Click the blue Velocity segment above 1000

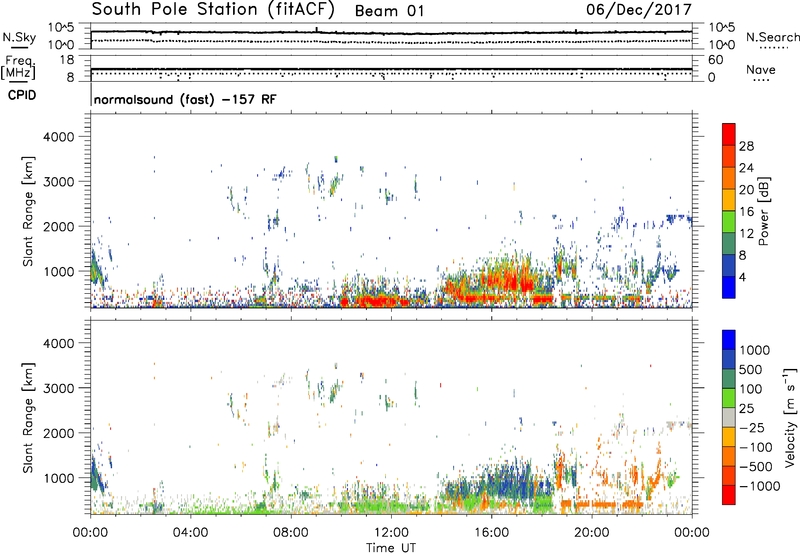[729, 340]
